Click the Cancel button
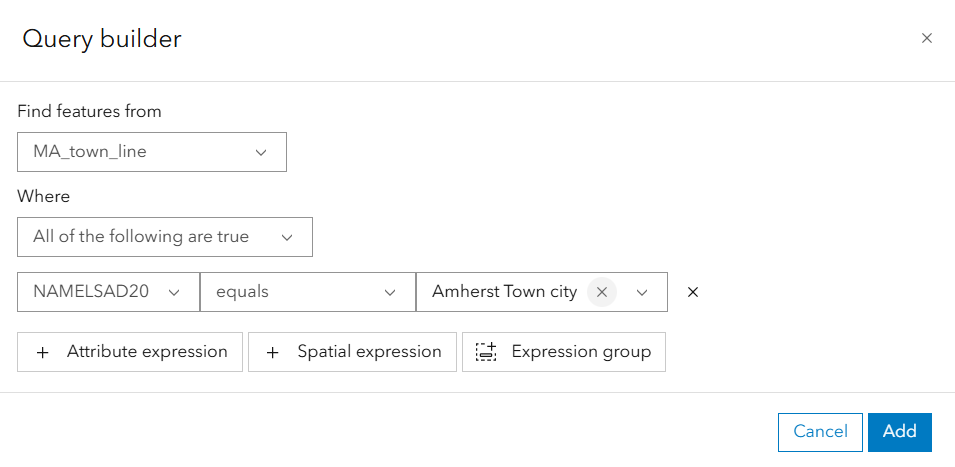The height and width of the screenshot is (467, 955). point(820,432)
